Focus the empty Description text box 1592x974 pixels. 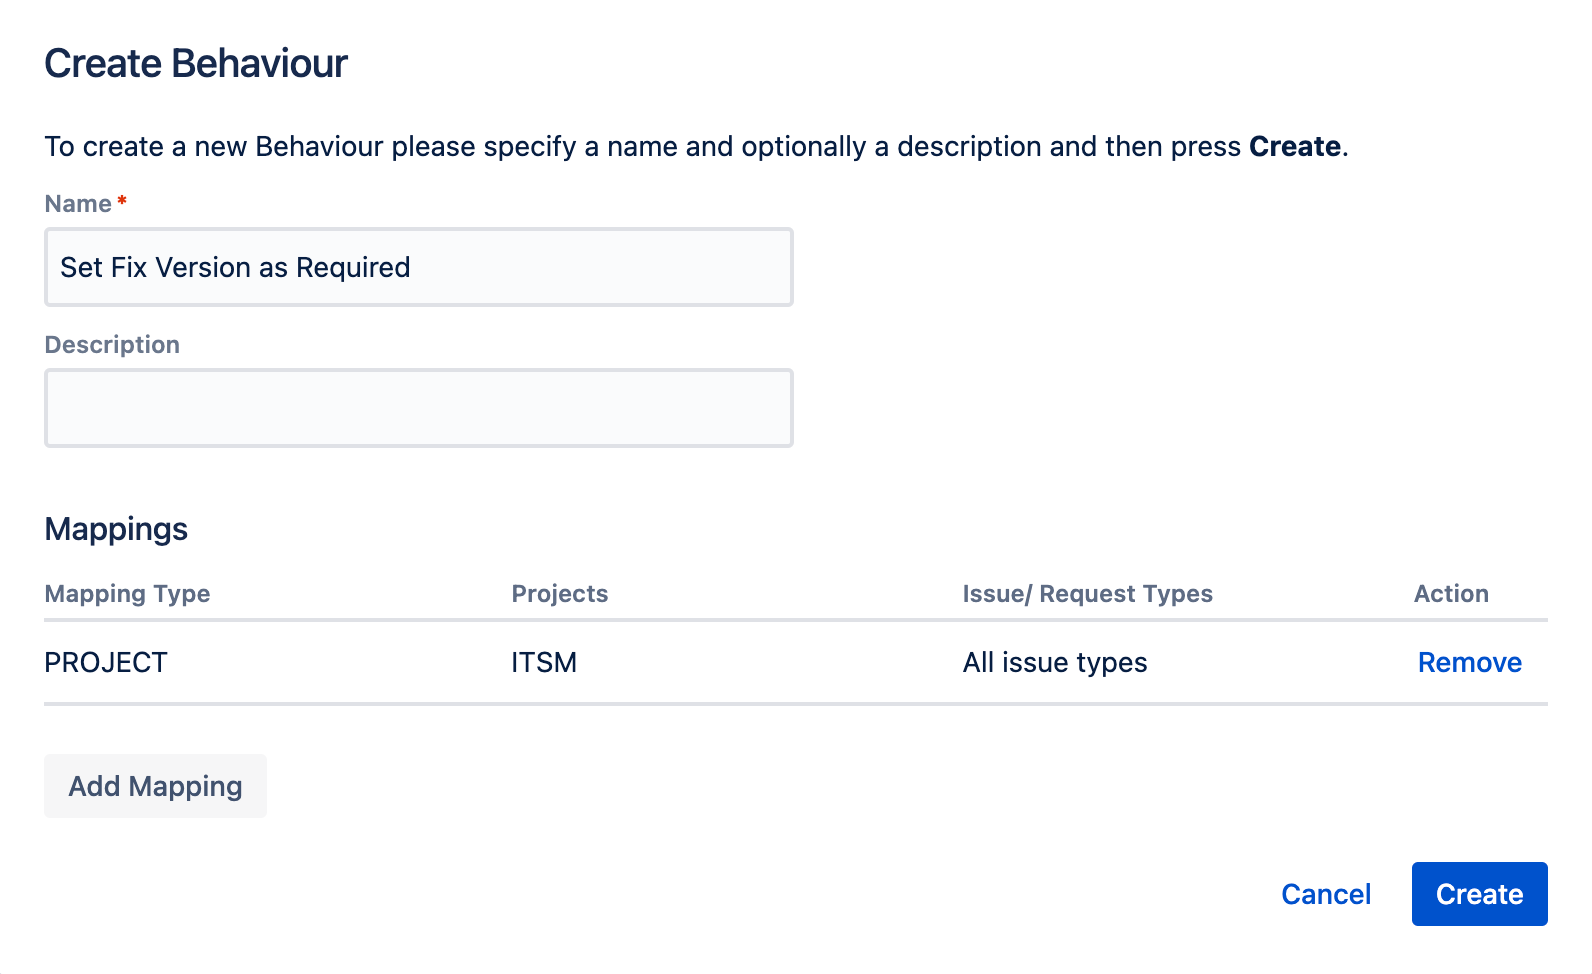[419, 408]
